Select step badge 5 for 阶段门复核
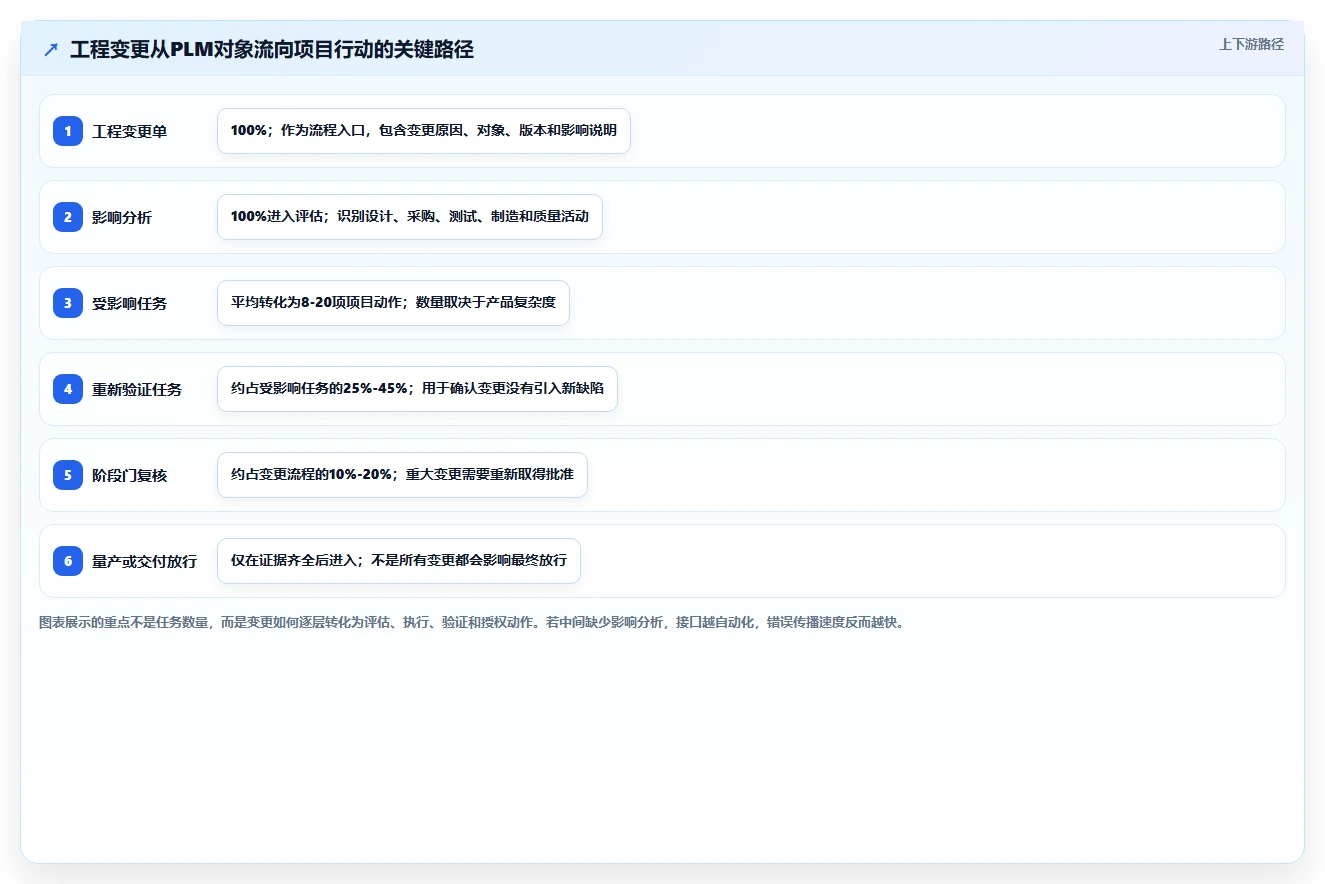The width and height of the screenshot is (1325, 884). pos(68,475)
